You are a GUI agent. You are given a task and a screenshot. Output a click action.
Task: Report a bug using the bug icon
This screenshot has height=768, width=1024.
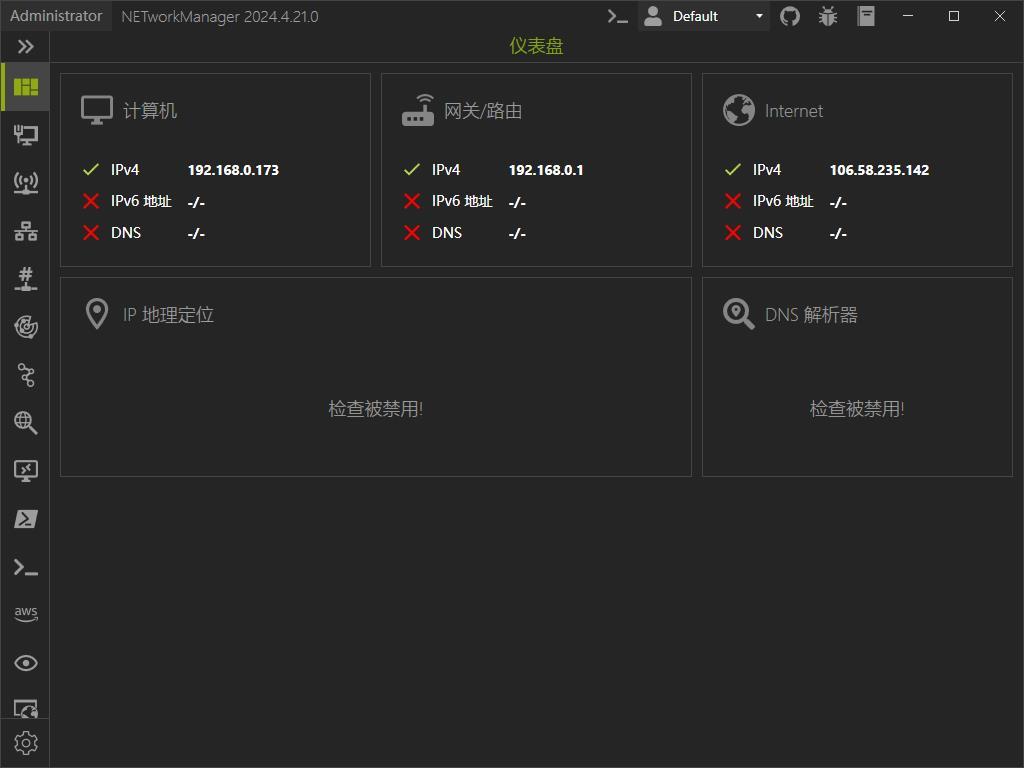pos(827,16)
